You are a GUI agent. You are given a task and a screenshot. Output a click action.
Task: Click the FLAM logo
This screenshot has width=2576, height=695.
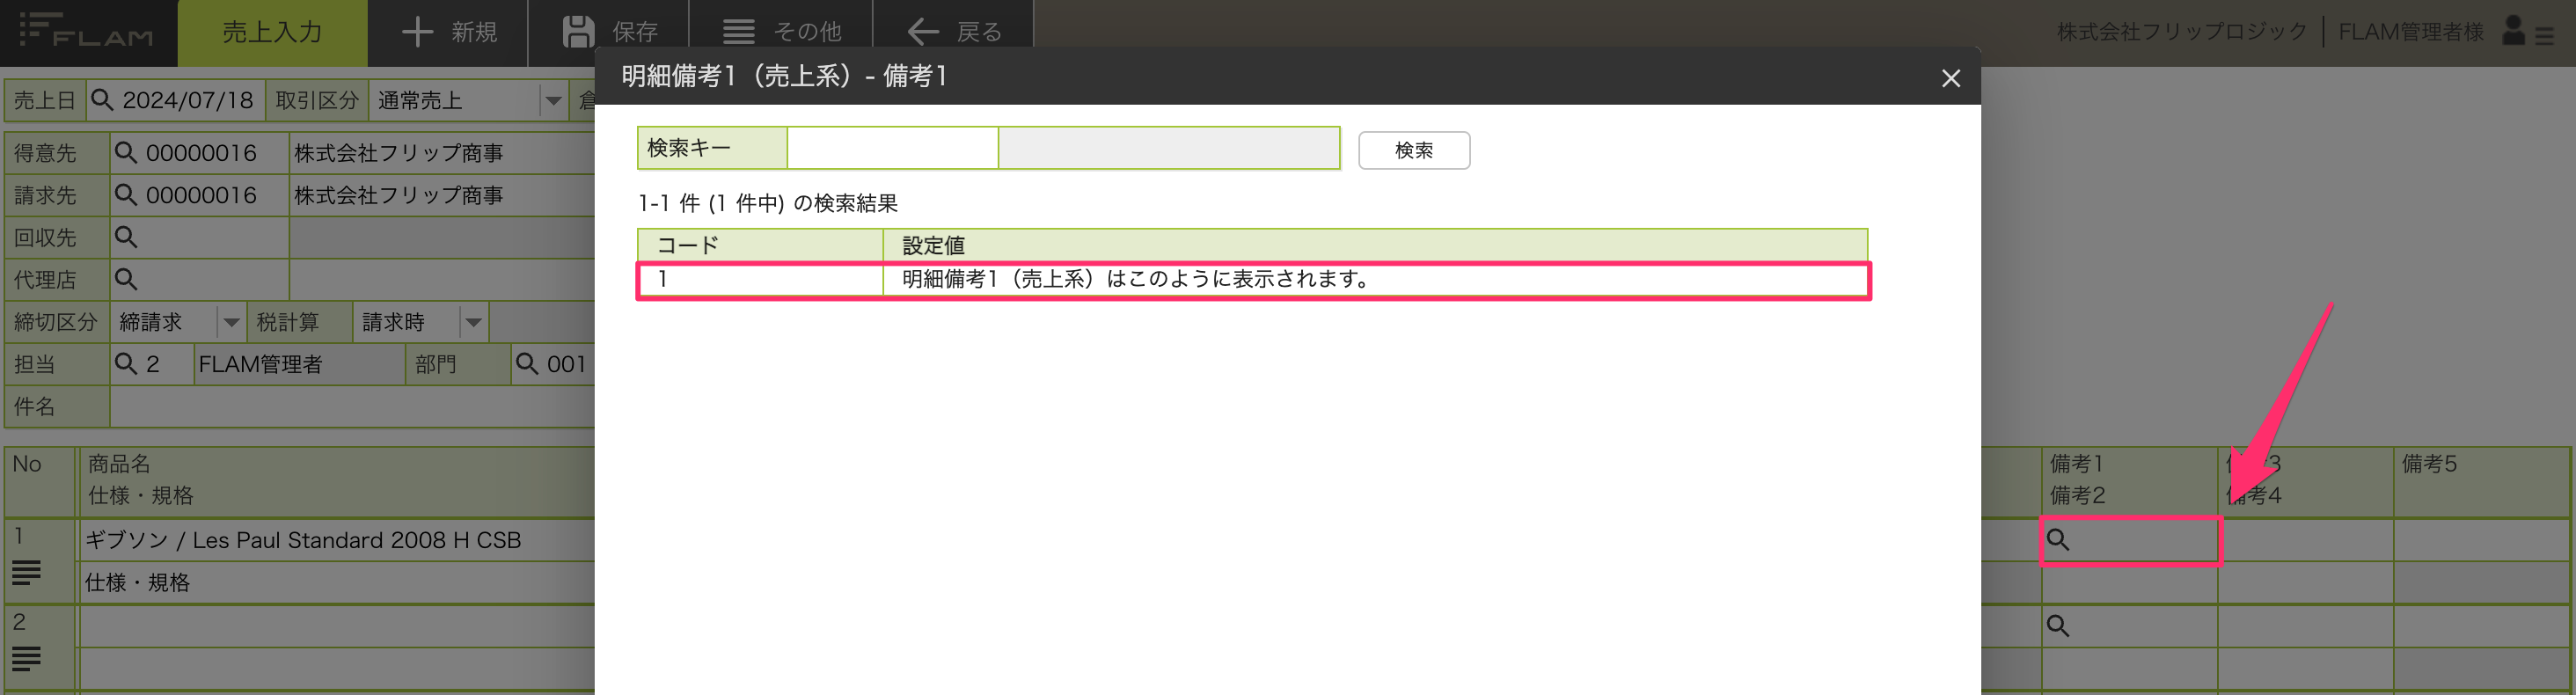(x=86, y=30)
